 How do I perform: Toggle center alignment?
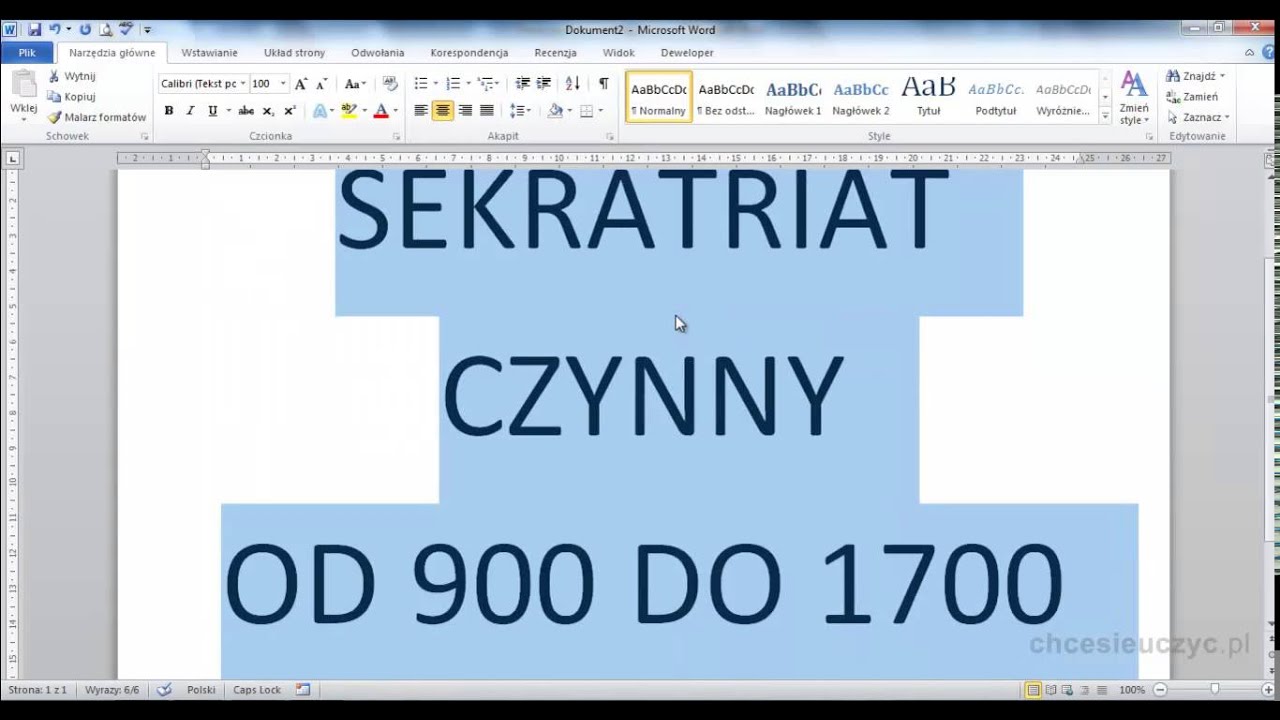tap(443, 111)
